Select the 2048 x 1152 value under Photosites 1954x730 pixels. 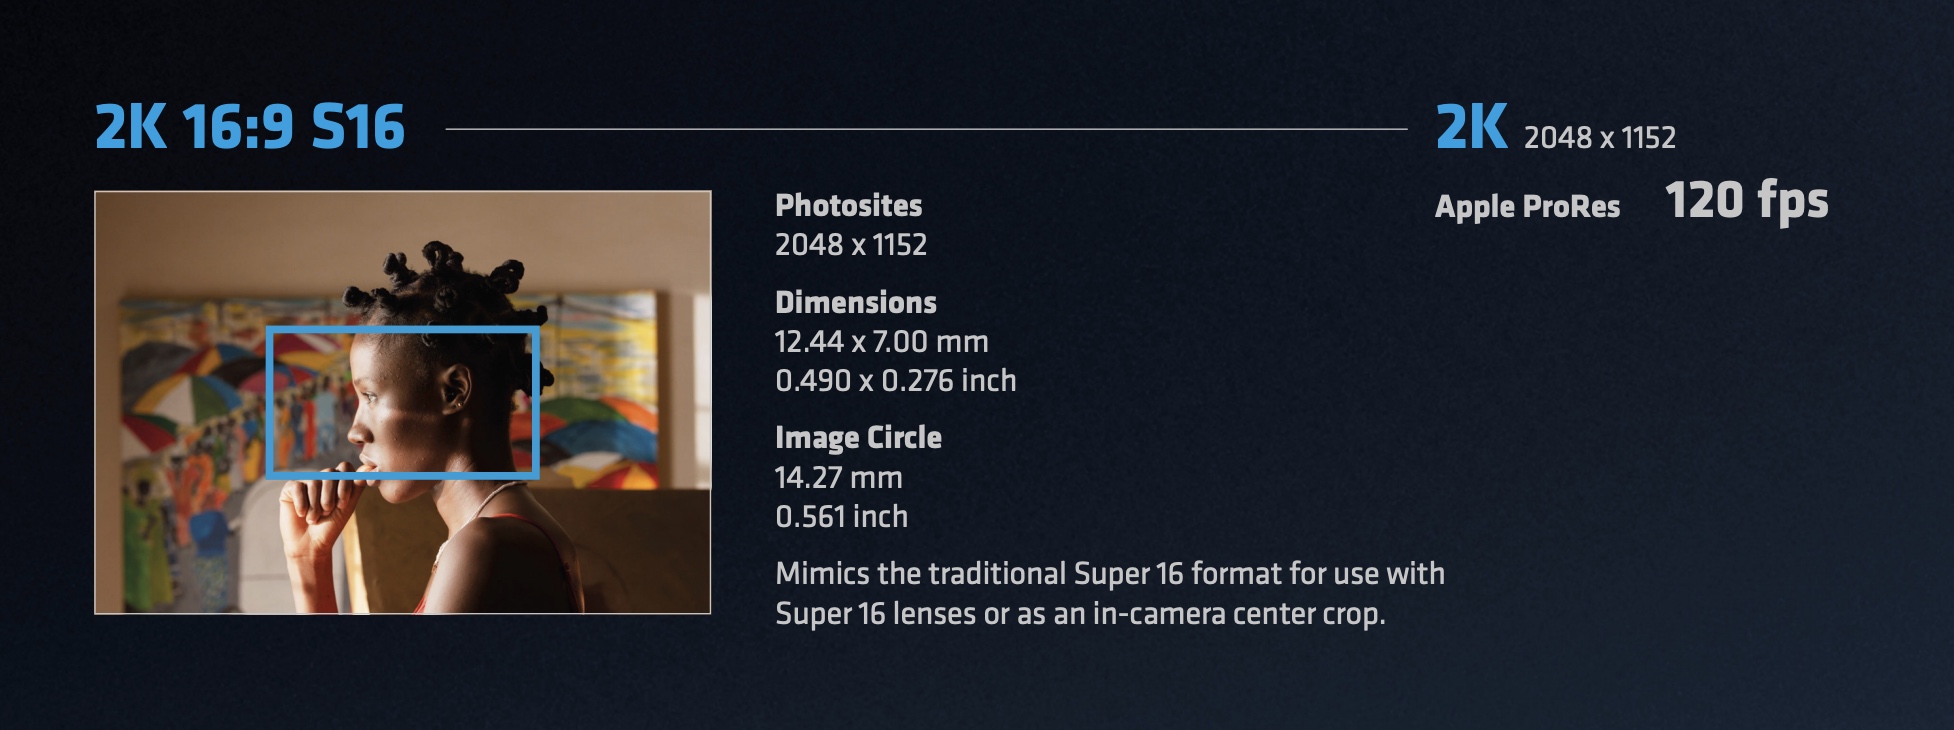[x=850, y=245]
